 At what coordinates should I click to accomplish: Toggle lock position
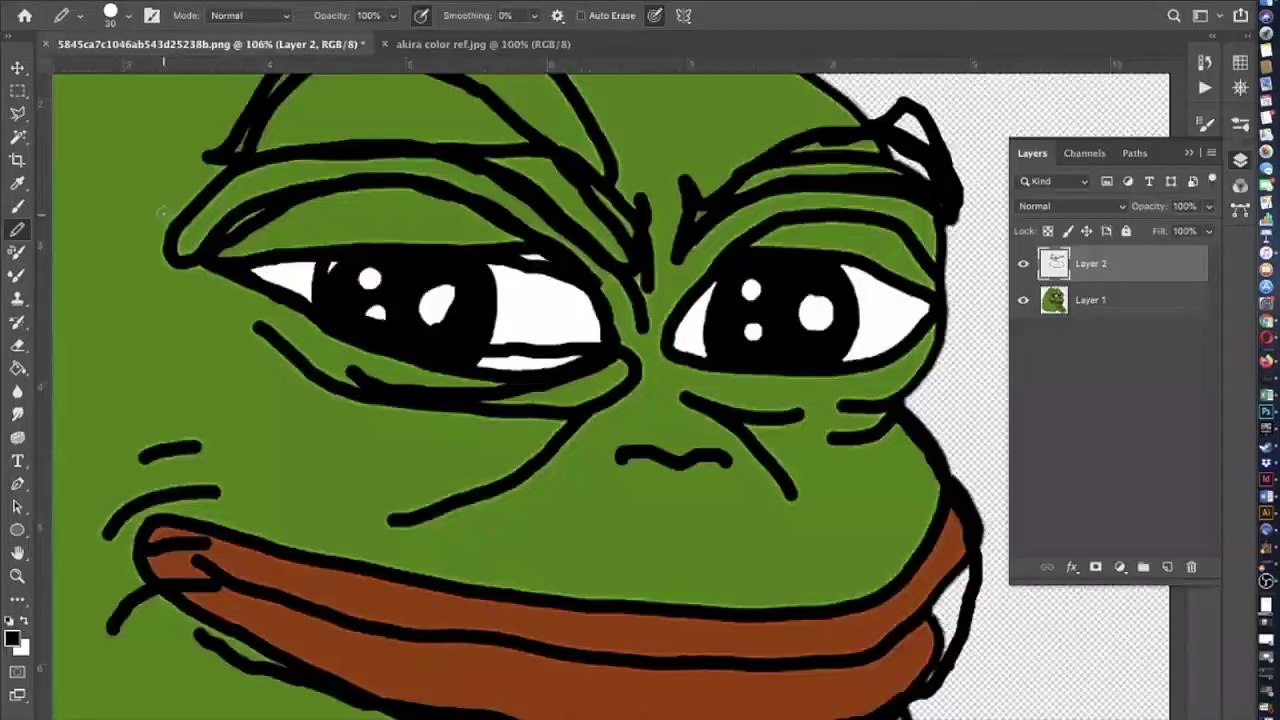[1087, 231]
